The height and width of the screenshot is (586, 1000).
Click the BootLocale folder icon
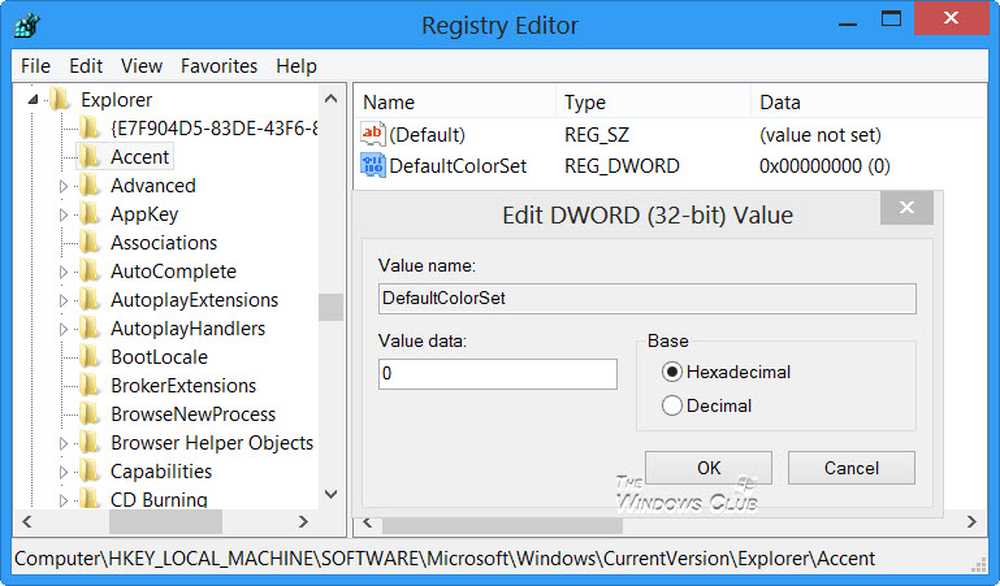[90, 357]
